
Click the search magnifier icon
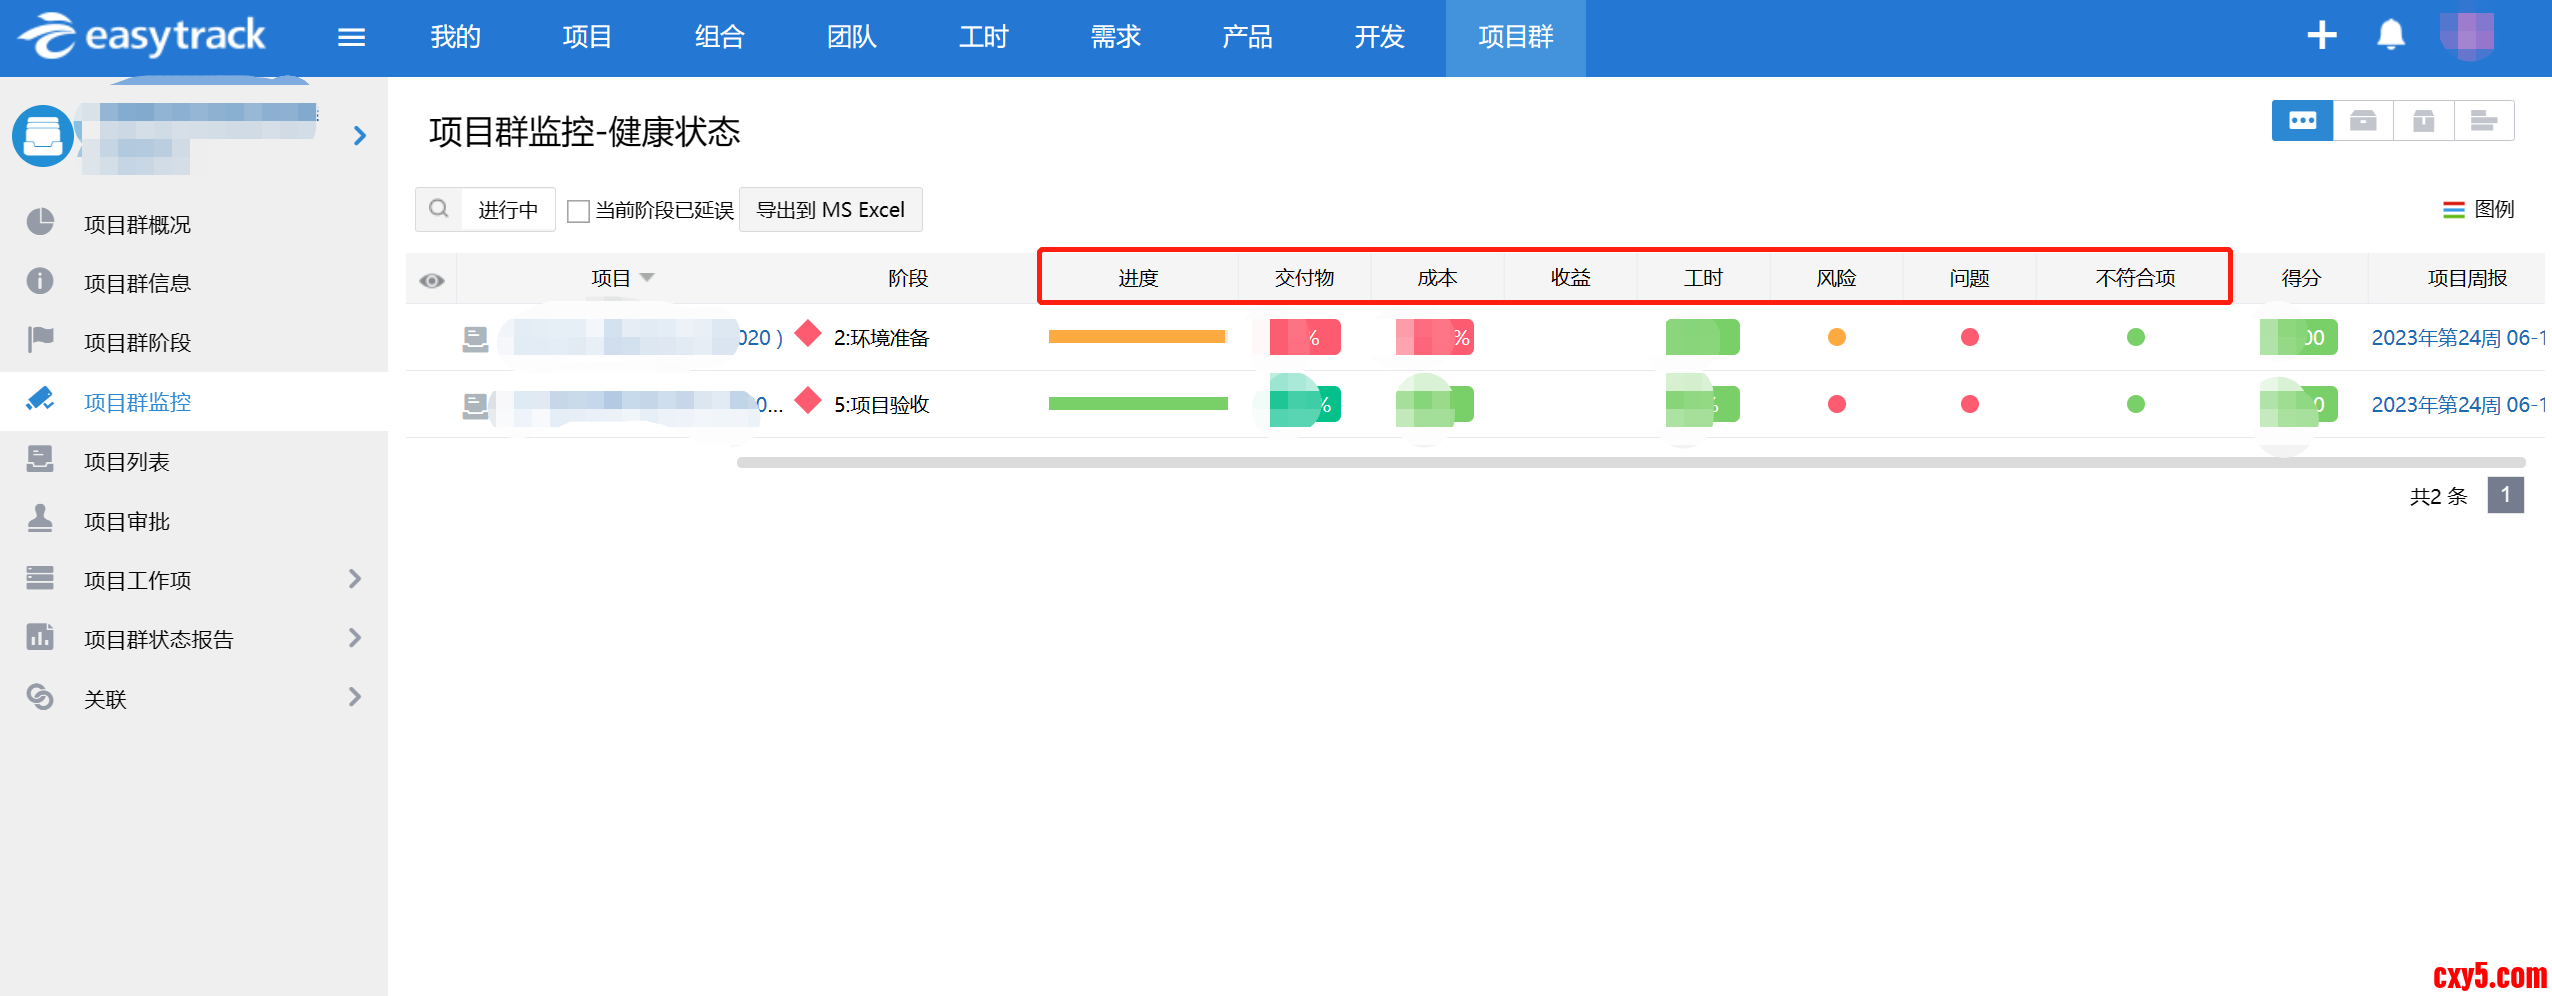[438, 209]
